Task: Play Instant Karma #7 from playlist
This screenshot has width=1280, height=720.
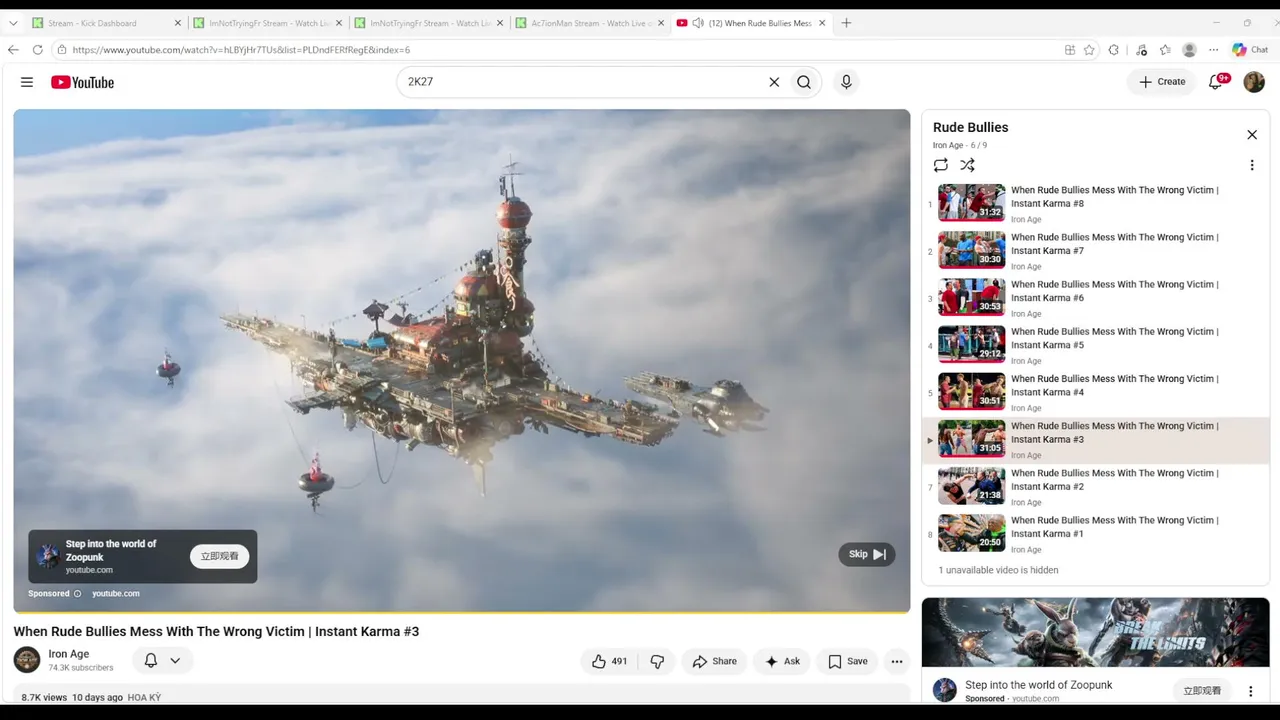Action: (1095, 250)
